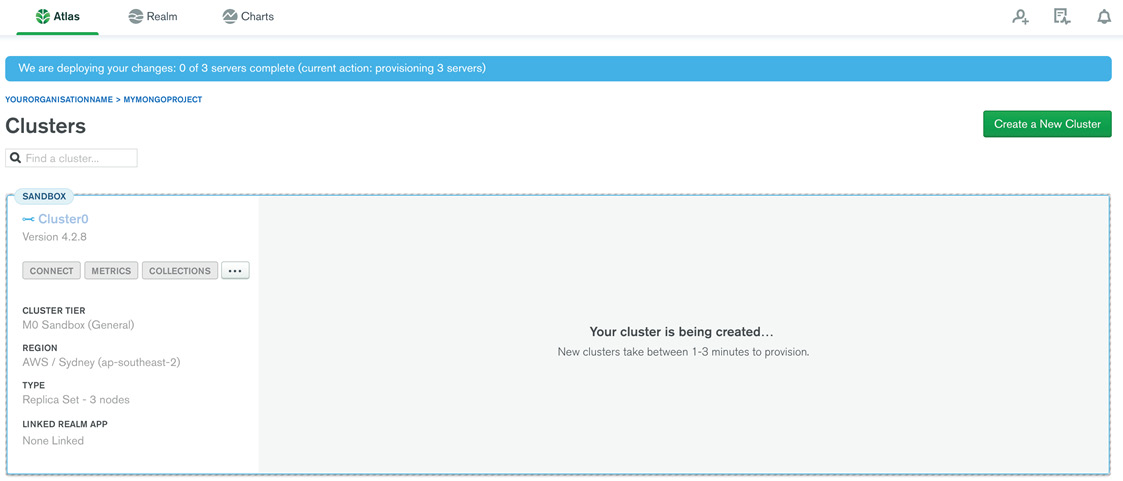Click the CLUSTER TIER label
The width and height of the screenshot is (1123, 481).
(x=54, y=311)
